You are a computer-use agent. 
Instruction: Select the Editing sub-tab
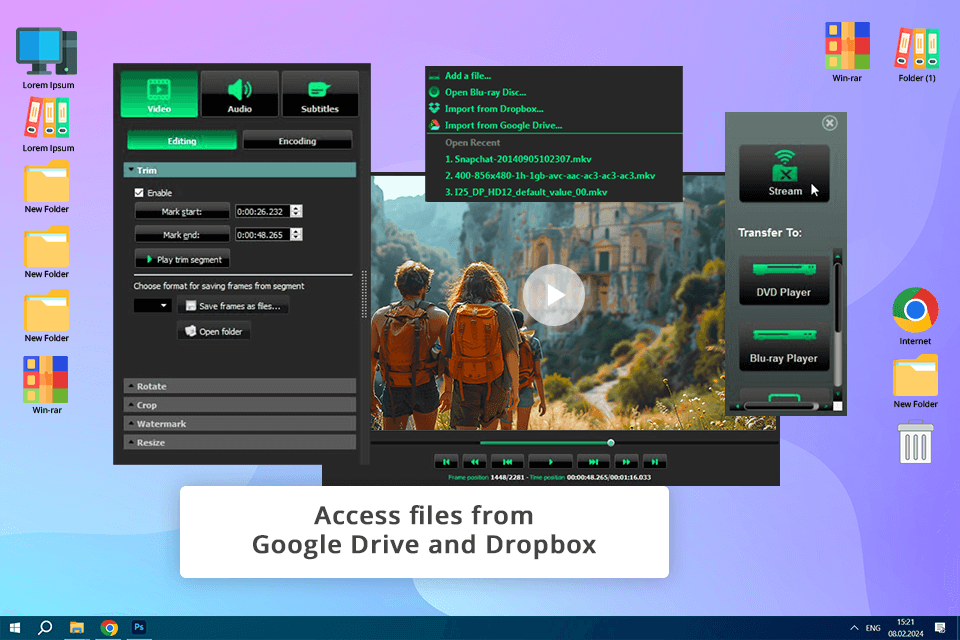(x=182, y=140)
